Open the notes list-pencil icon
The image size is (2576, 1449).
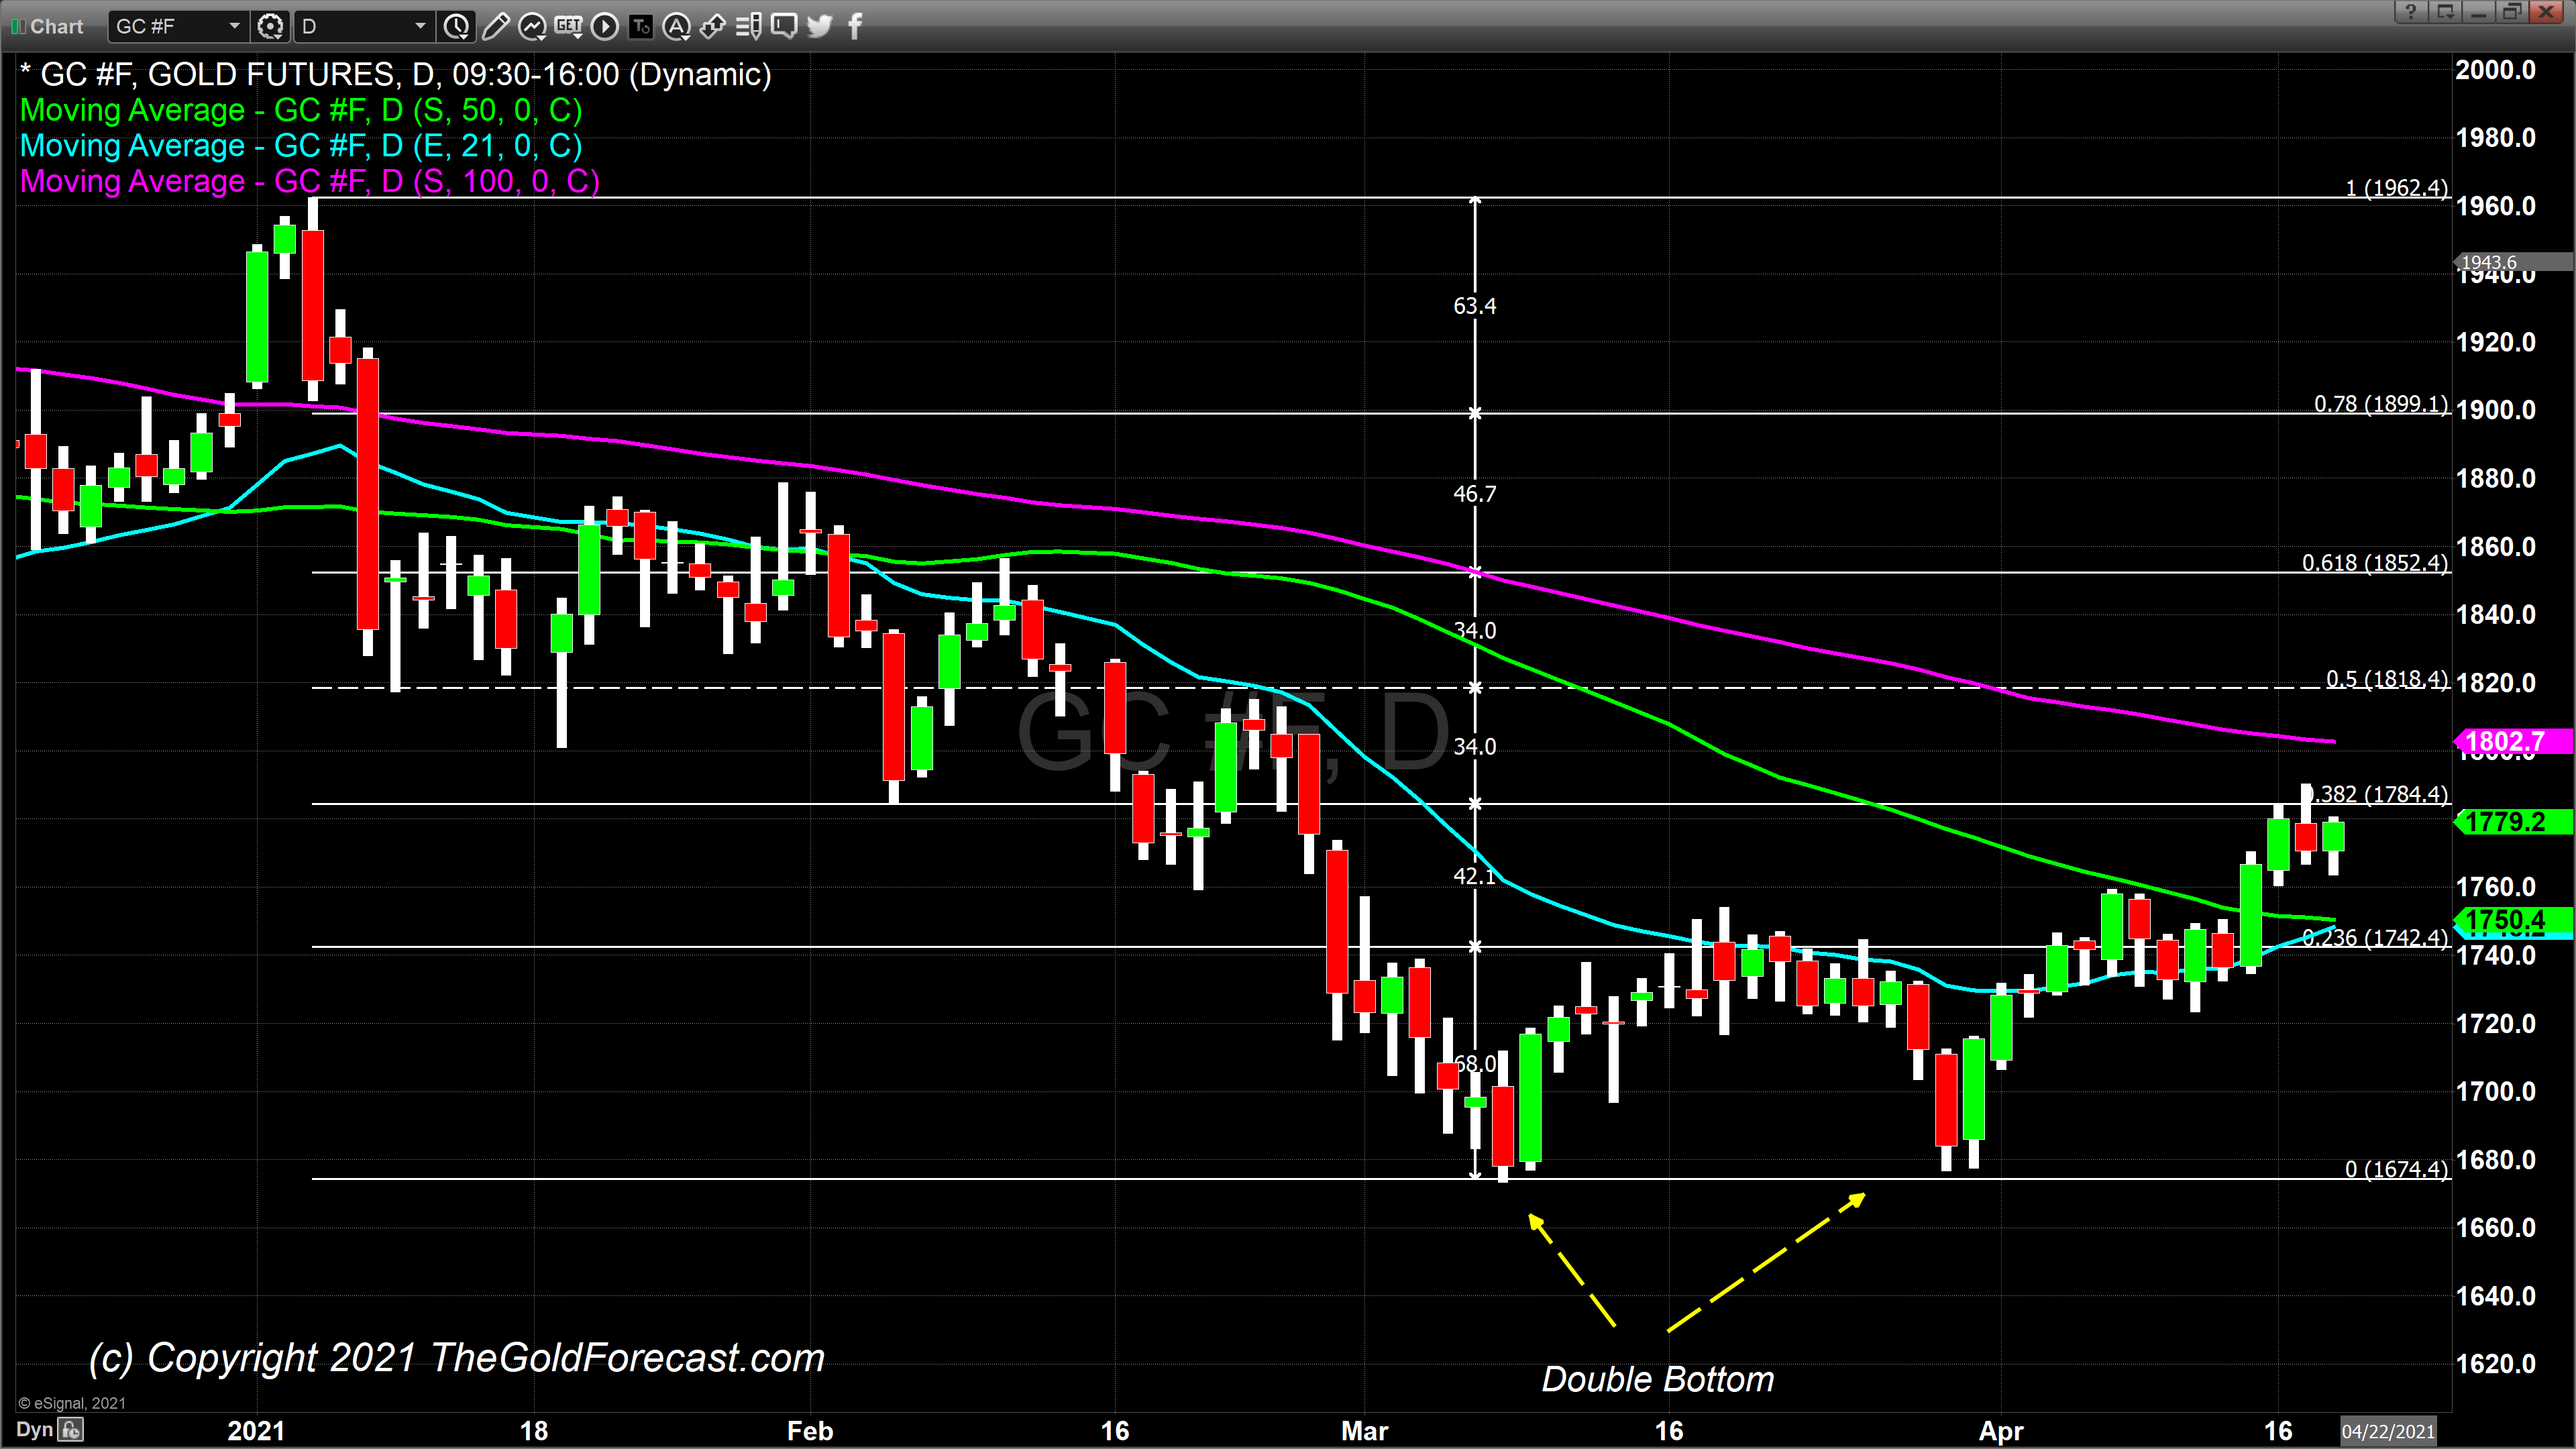748,26
